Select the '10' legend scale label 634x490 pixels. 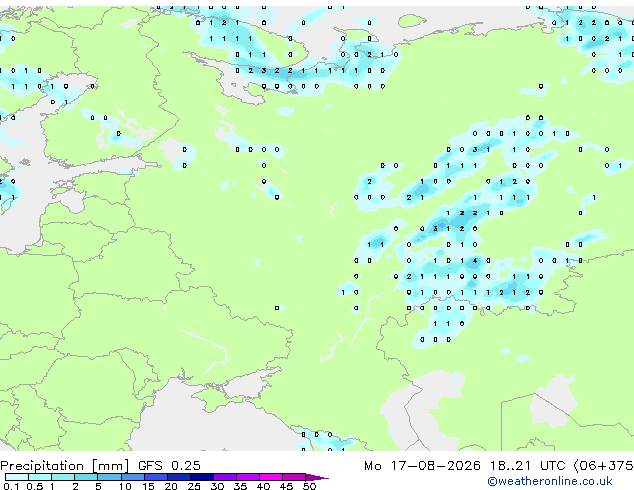coord(125,486)
